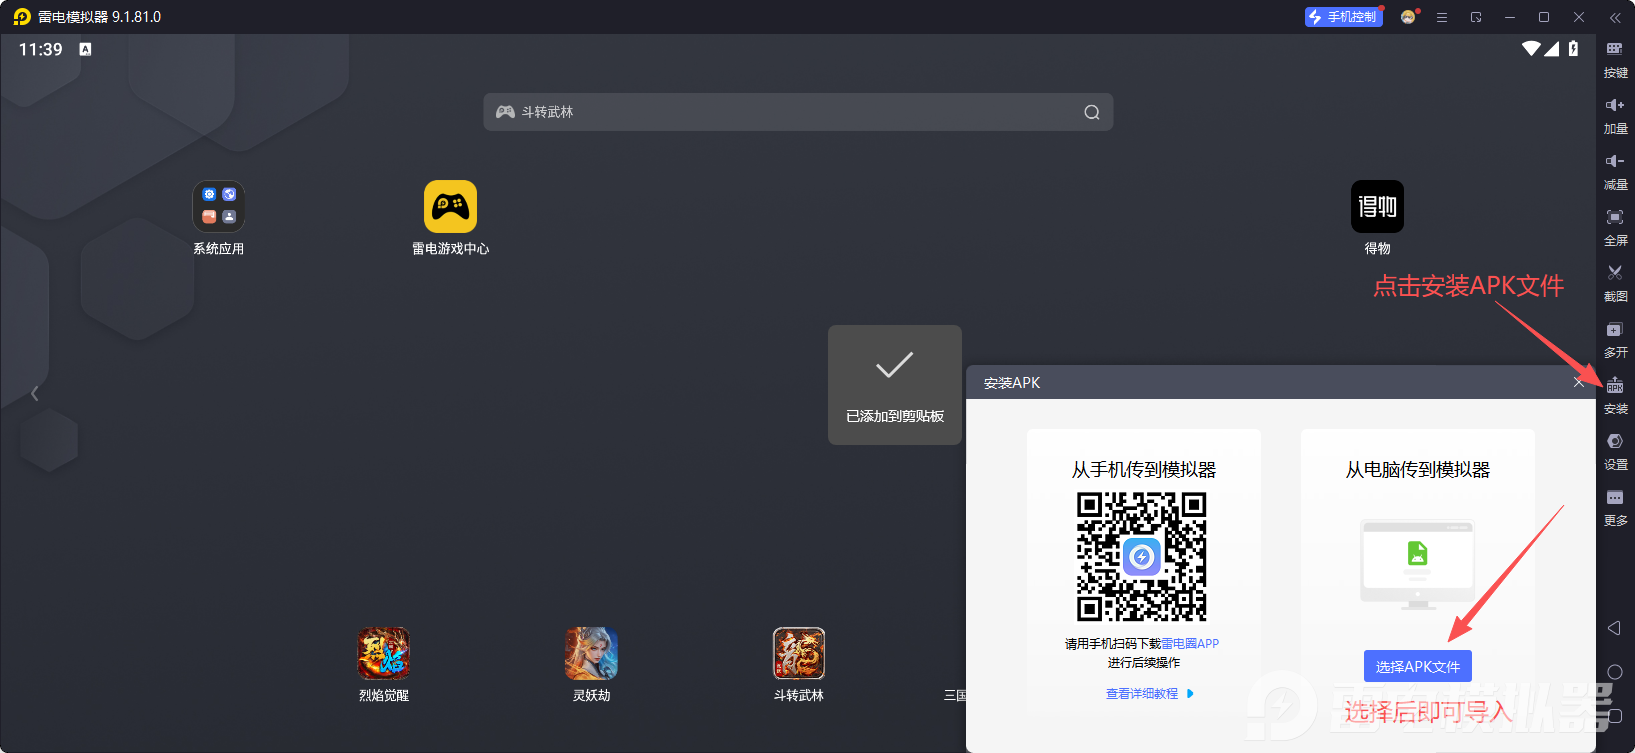Open the 雷电圈APP download link
Image resolution: width=1635 pixels, height=753 pixels.
point(1190,644)
